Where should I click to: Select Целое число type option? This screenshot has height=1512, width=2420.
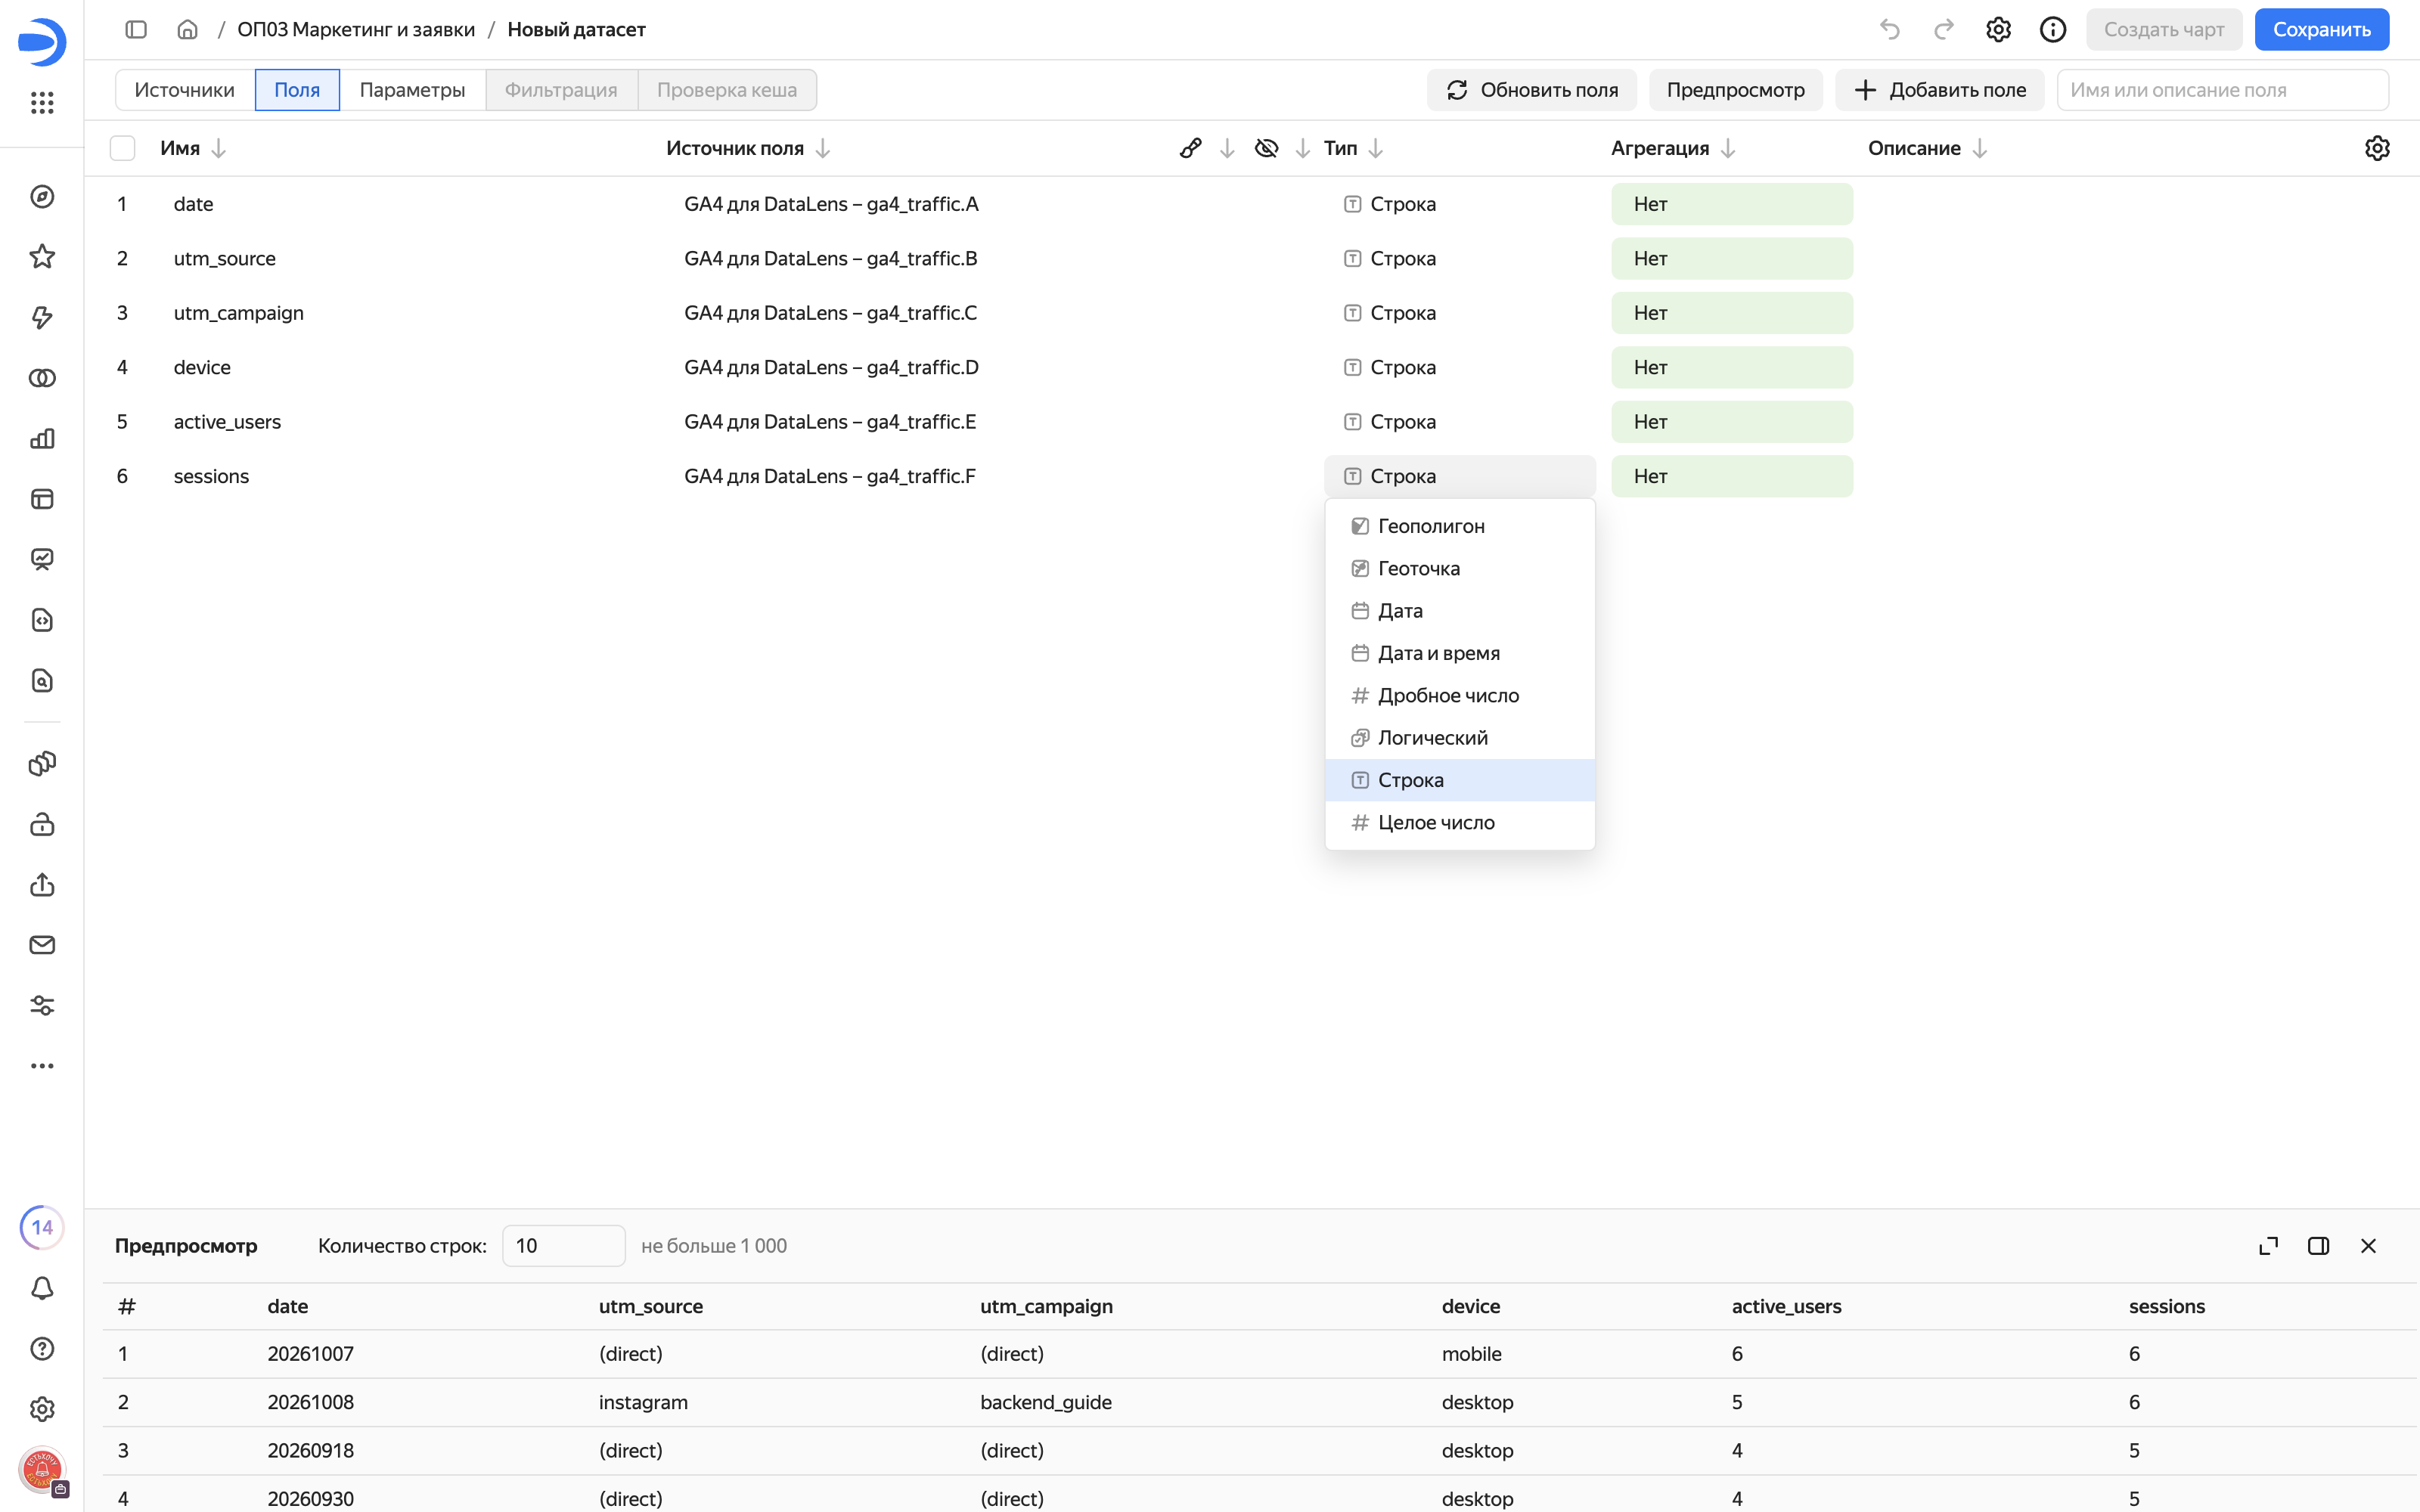coord(1459,823)
